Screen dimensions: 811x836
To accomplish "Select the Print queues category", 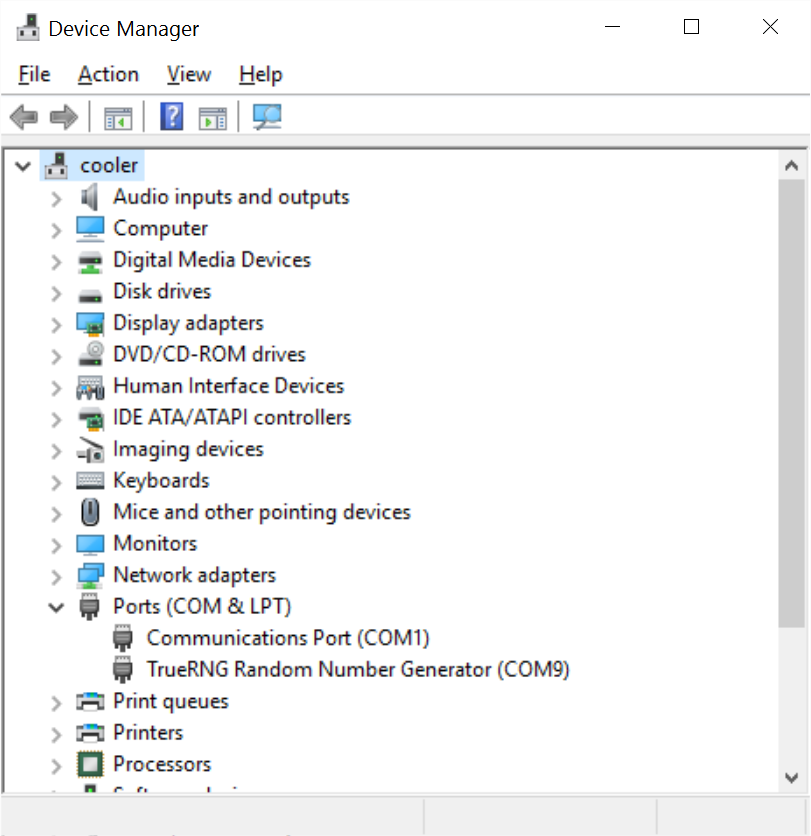I will click(172, 701).
